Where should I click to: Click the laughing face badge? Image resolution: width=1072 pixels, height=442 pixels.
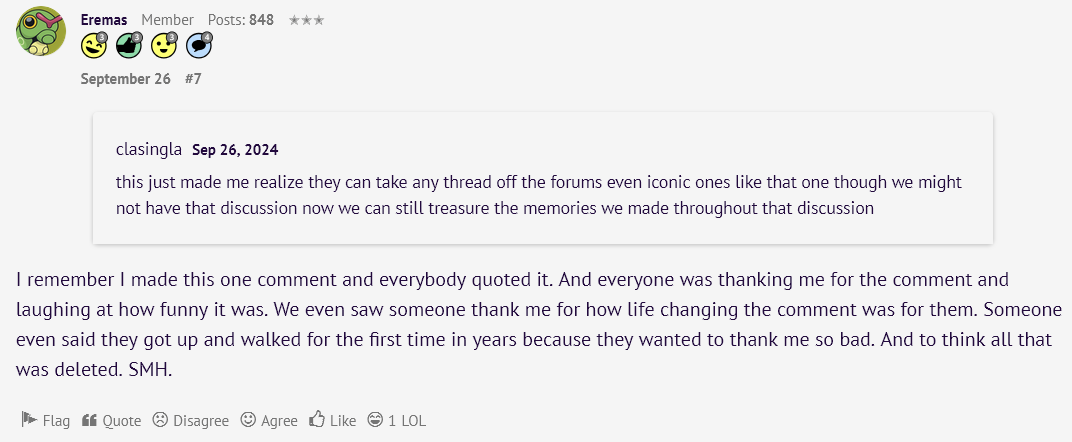pyautogui.click(x=94, y=46)
